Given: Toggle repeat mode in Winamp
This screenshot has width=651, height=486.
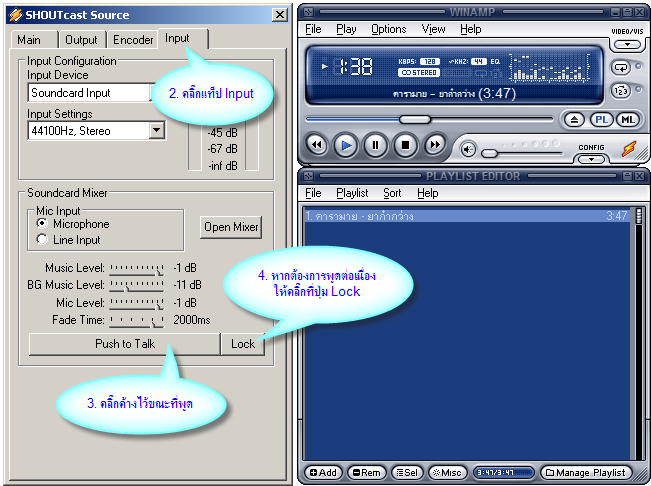Looking at the screenshot, I should pyautogui.click(x=620, y=67).
